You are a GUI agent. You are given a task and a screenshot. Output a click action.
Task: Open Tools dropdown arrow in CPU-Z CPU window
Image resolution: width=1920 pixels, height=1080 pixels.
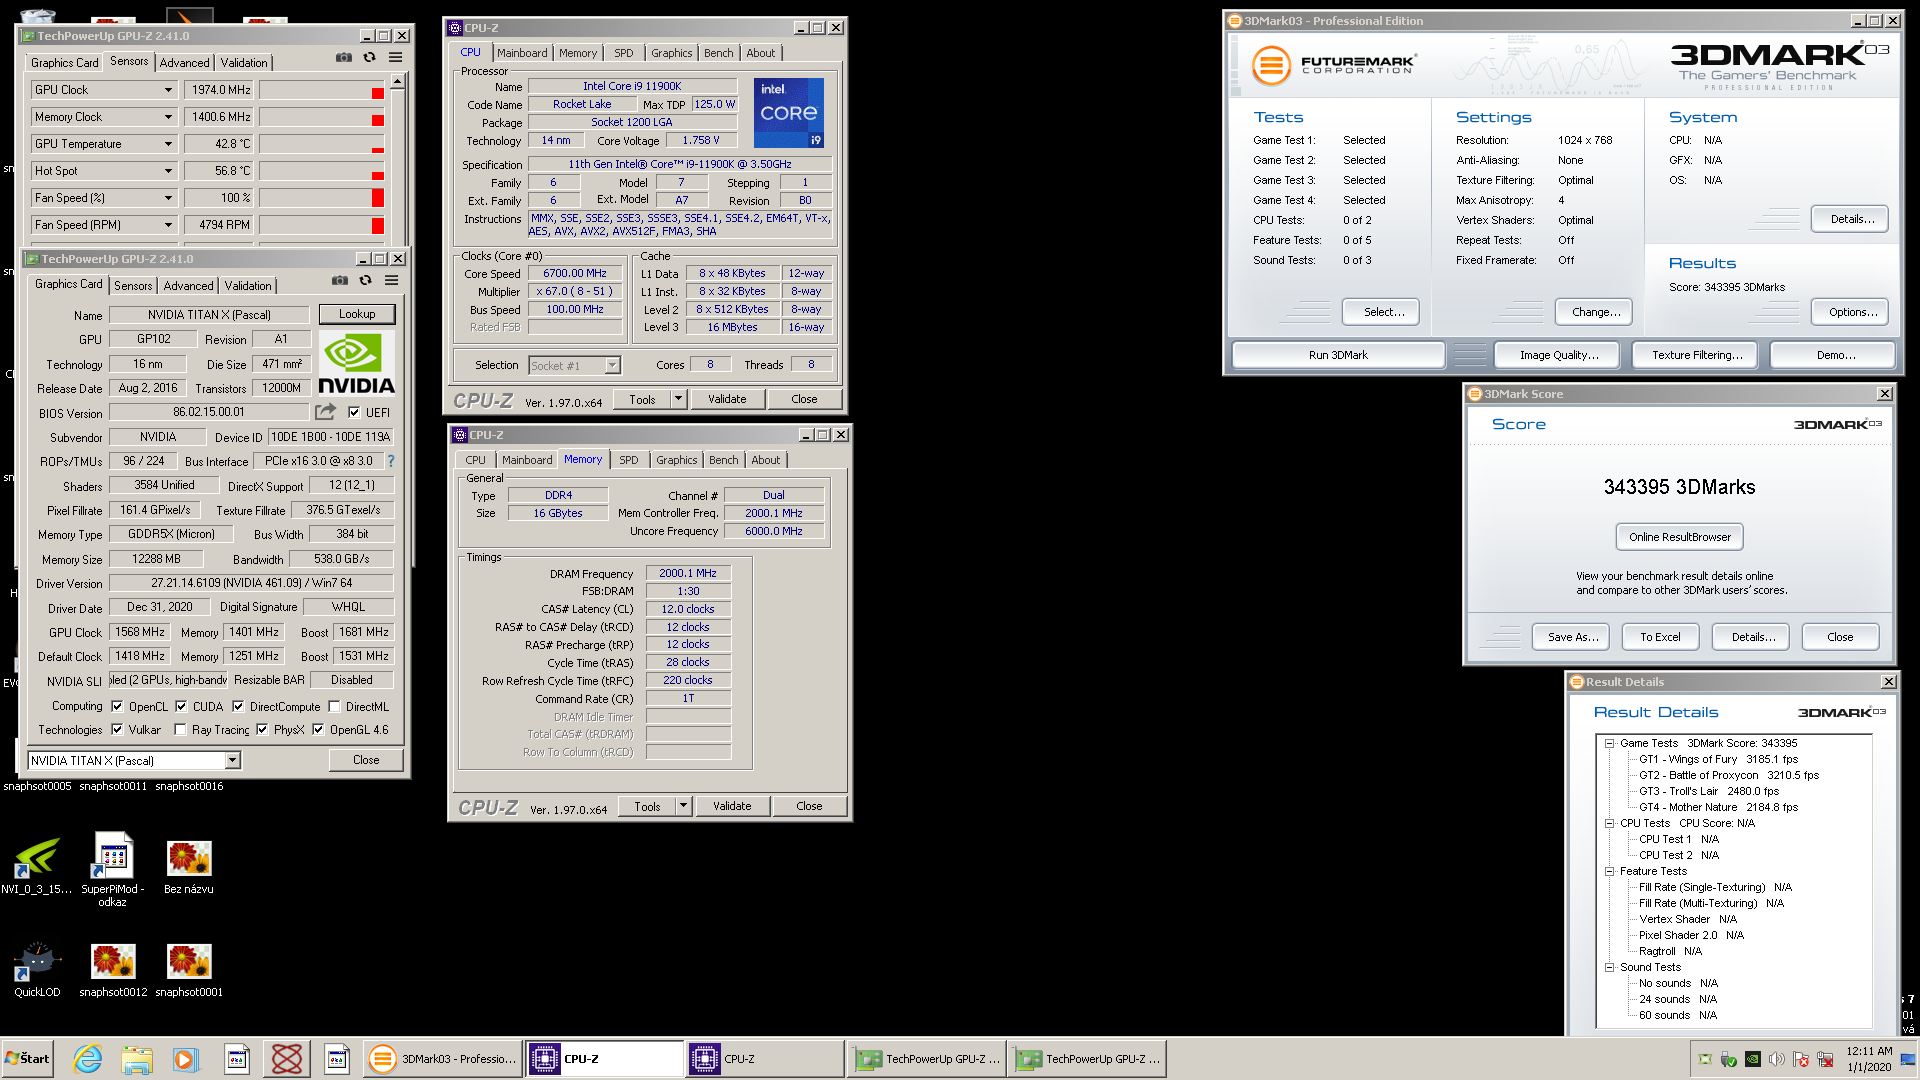point(678,398)
